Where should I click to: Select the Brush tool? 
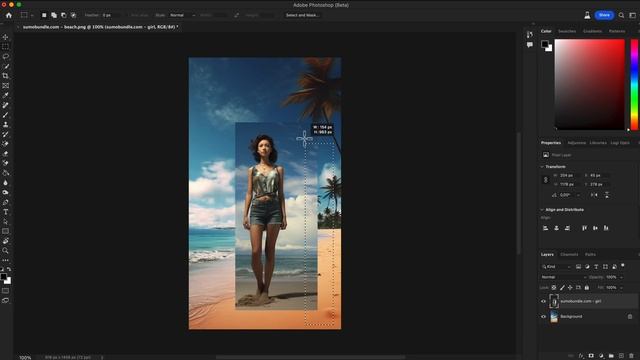(x=5, y=115)
